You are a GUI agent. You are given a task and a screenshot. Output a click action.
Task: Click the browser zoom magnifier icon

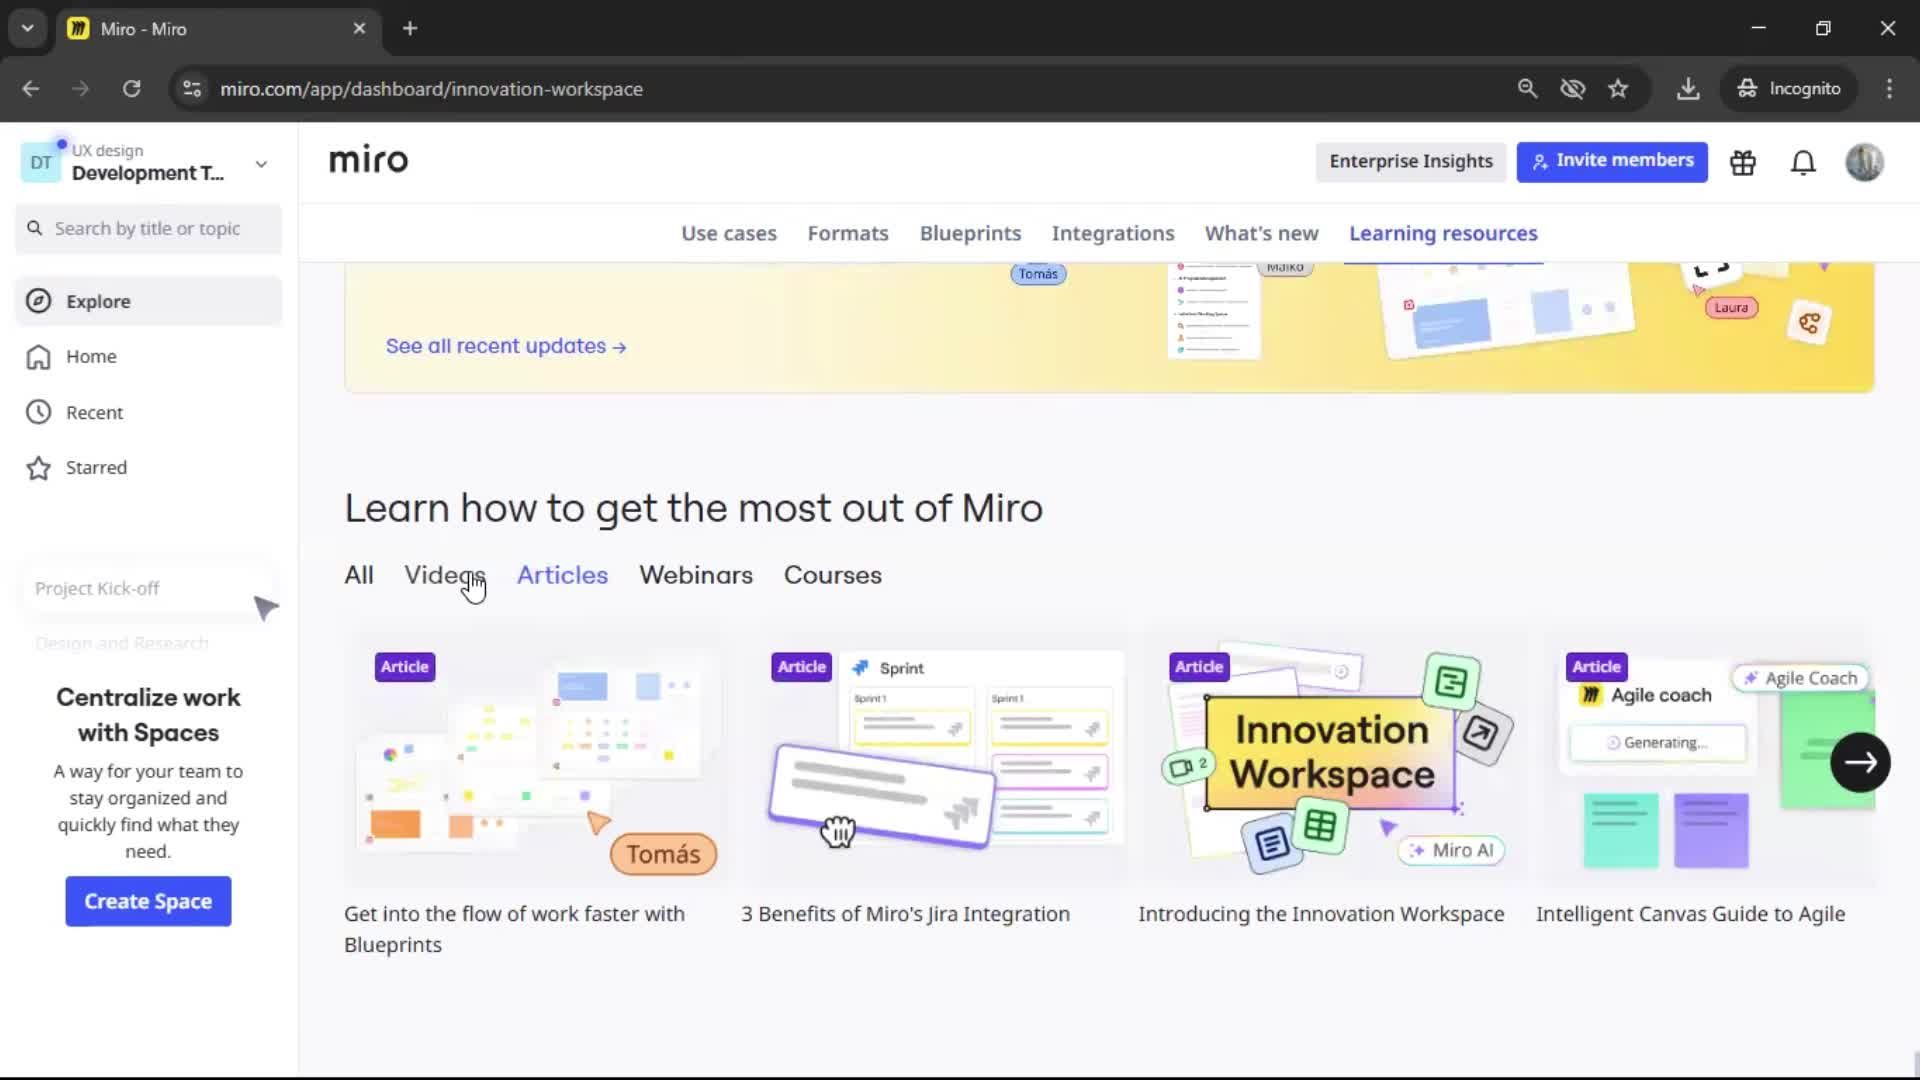point(1527,89)
